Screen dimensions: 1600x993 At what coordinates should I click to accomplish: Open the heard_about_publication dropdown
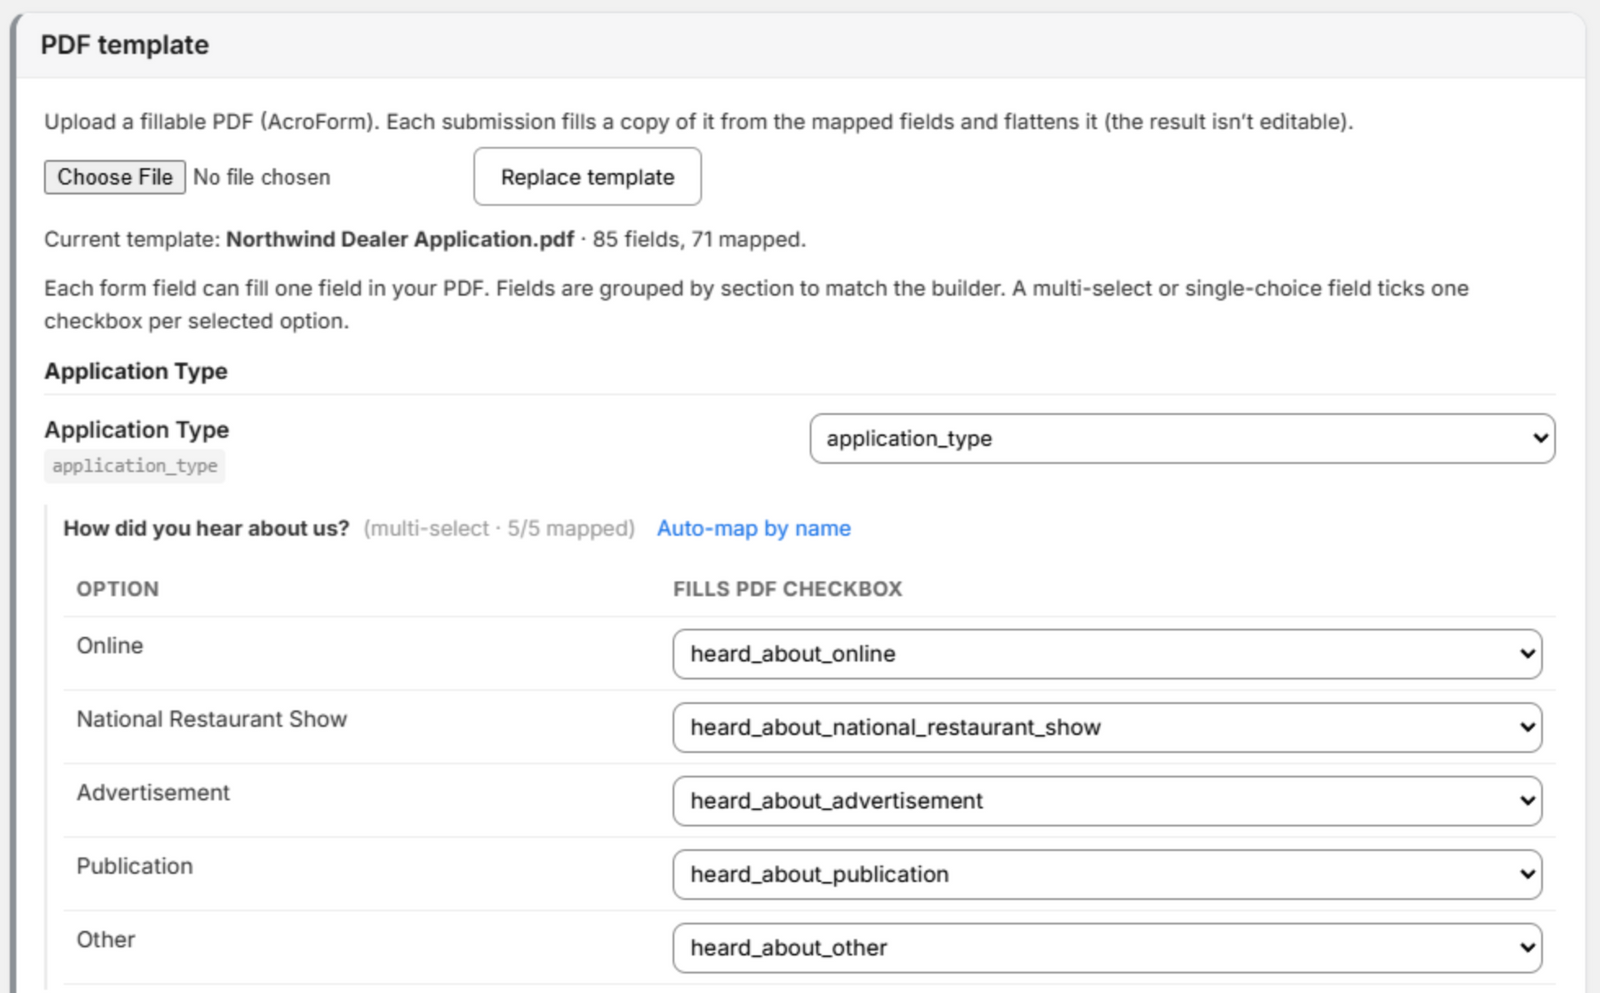(x=1107, y=874)
